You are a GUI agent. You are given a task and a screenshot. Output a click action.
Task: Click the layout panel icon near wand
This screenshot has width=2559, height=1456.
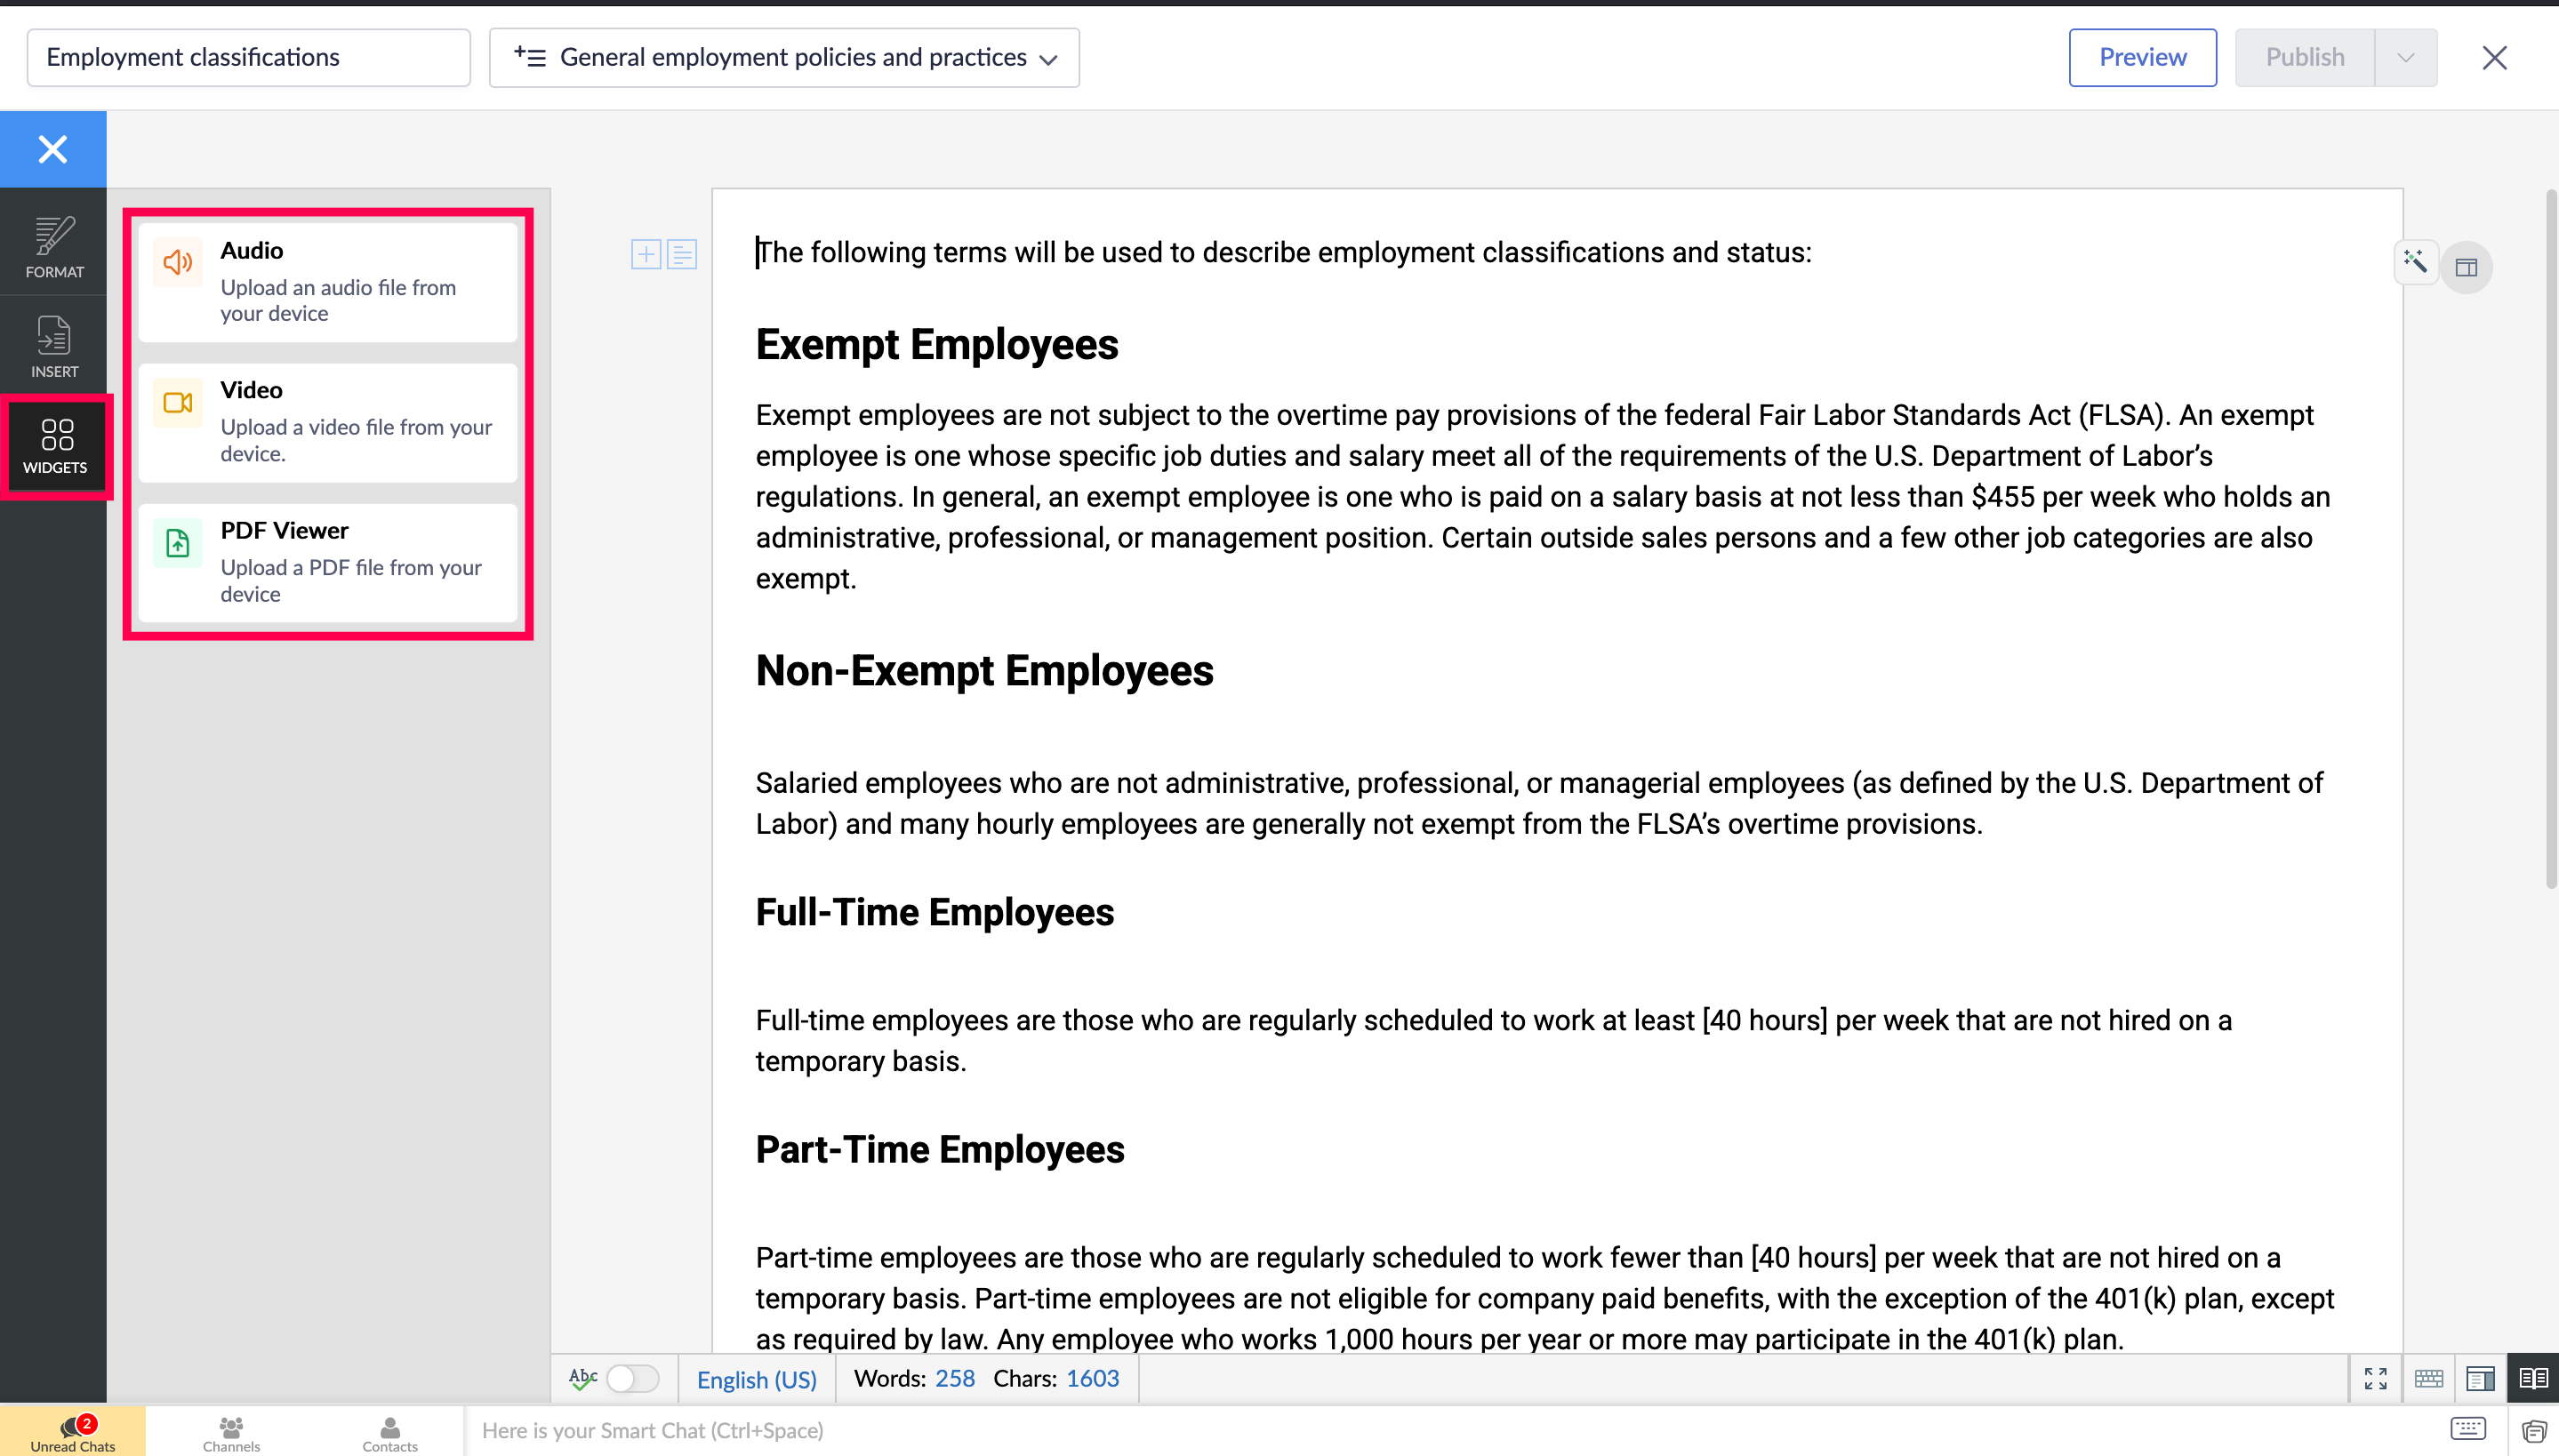click(2466, 267)
